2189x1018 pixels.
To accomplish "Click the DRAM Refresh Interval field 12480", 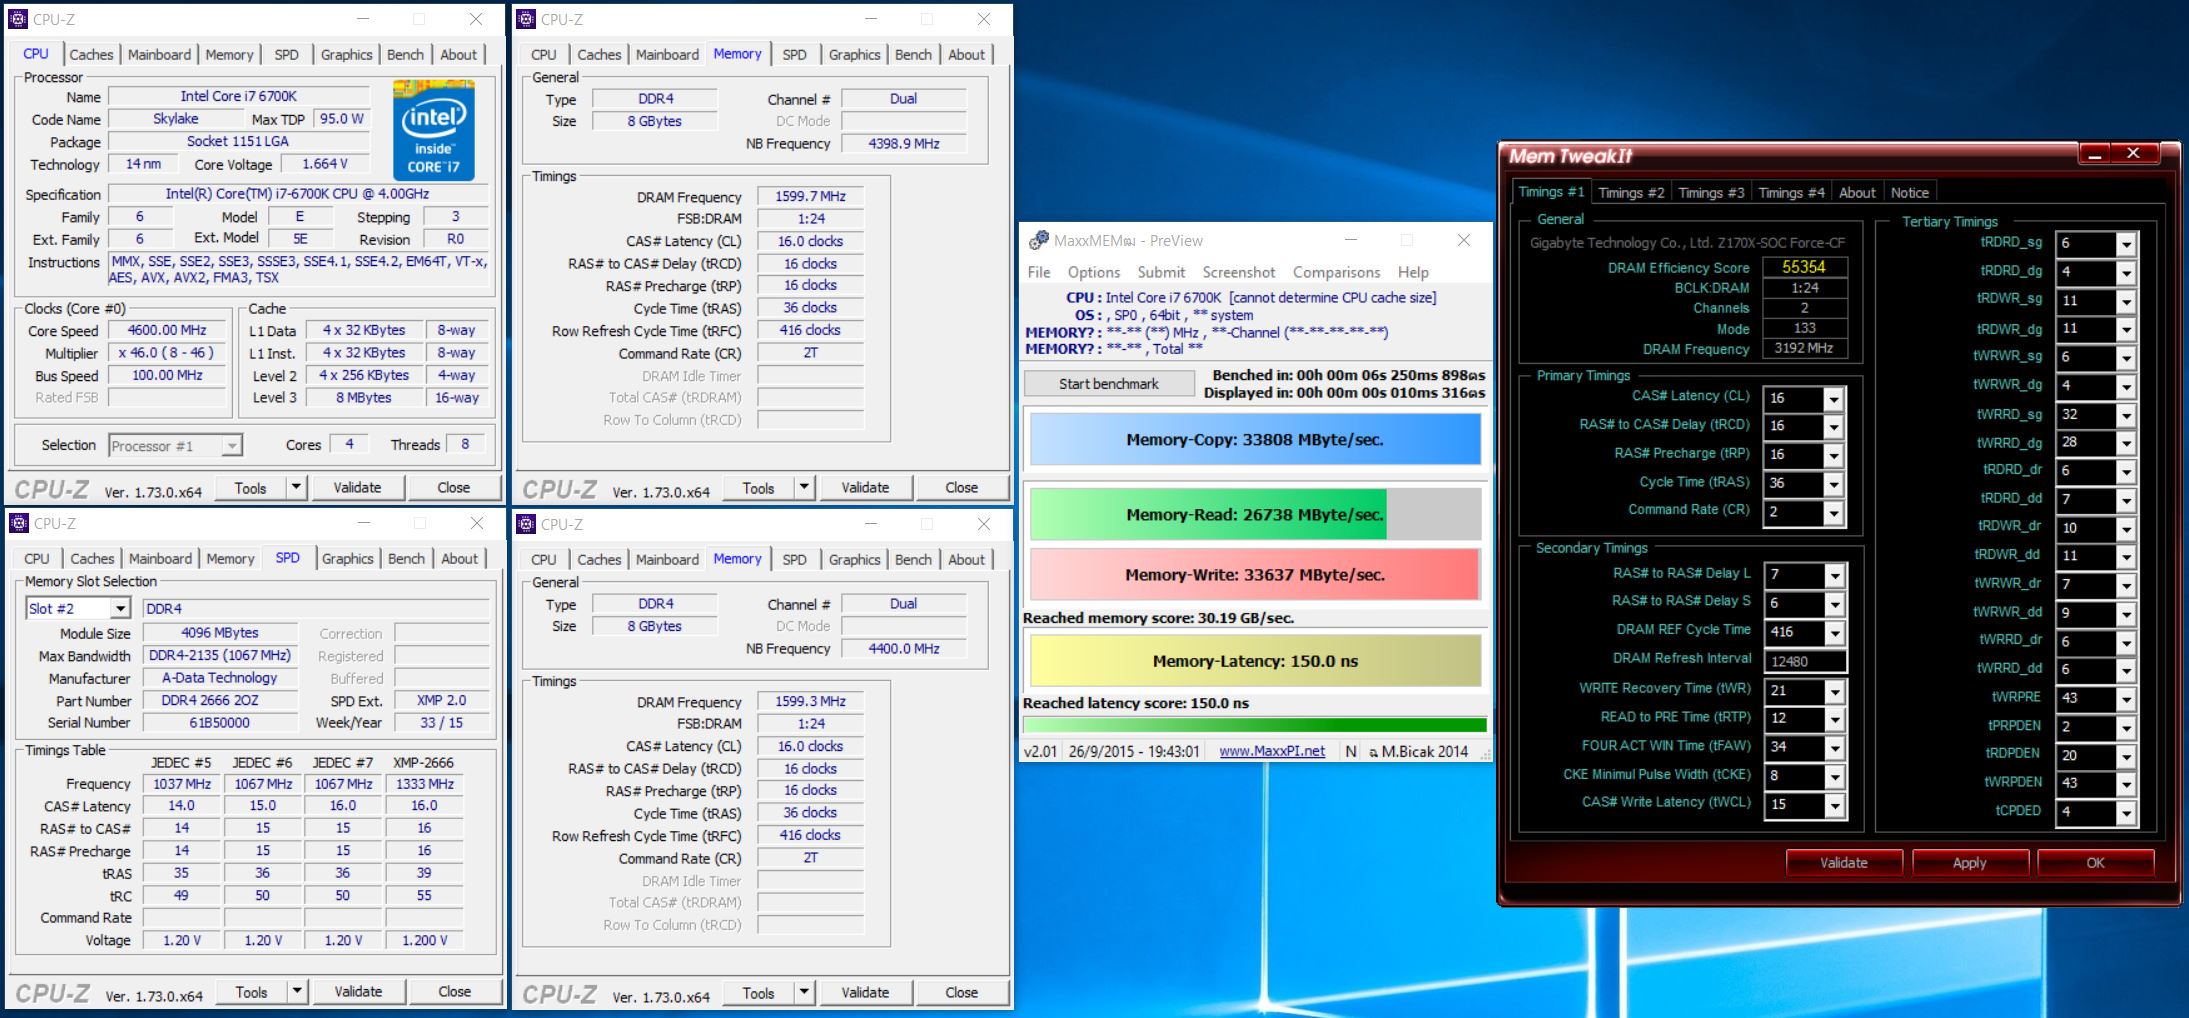I will coord(1804,661).
